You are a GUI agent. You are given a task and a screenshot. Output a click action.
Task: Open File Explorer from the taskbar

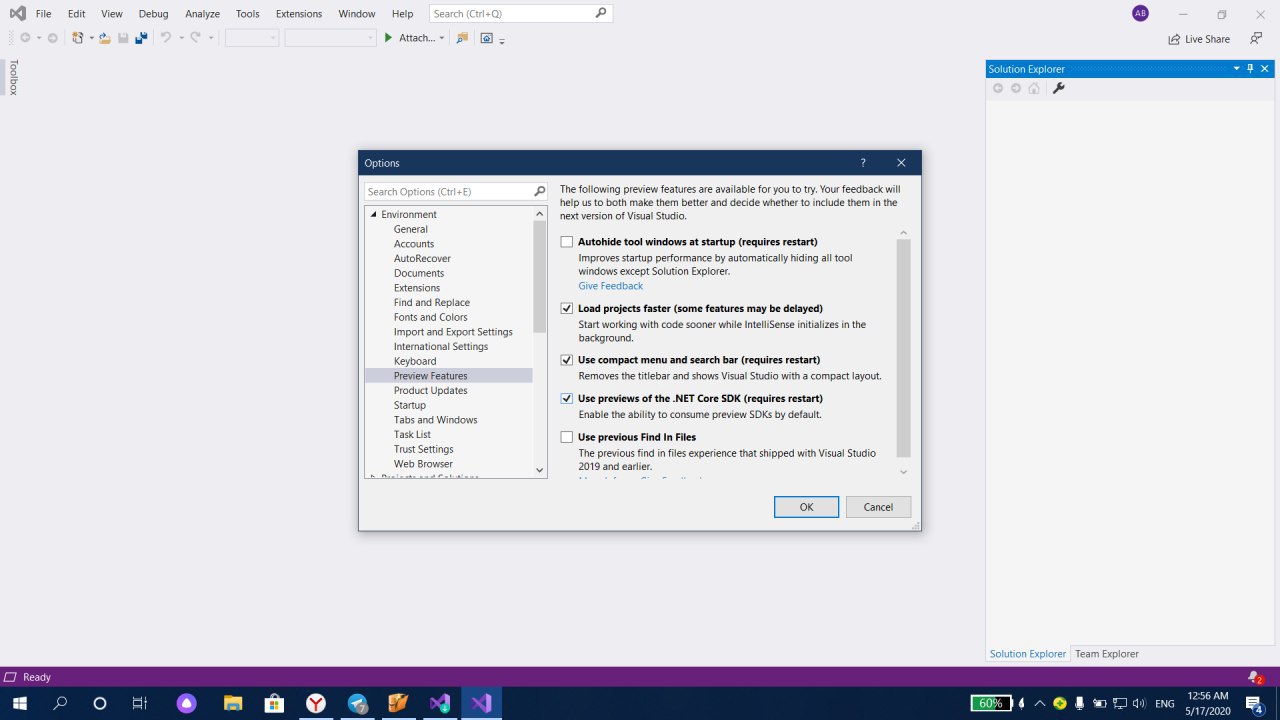(x=233, y=703)
